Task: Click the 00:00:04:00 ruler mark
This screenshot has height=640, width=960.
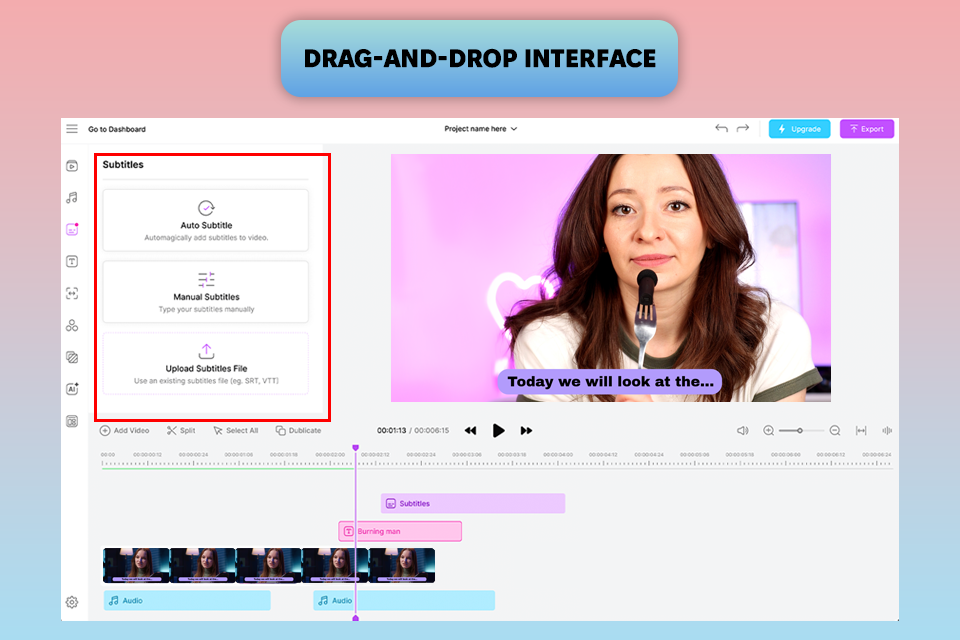Action: point(558,454)
